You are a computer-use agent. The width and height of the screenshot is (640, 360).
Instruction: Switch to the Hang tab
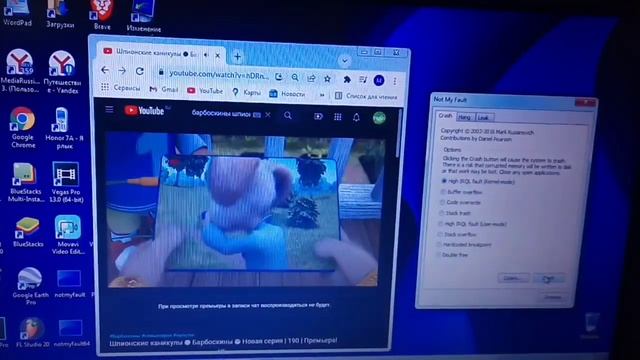(x=464, y=117)
